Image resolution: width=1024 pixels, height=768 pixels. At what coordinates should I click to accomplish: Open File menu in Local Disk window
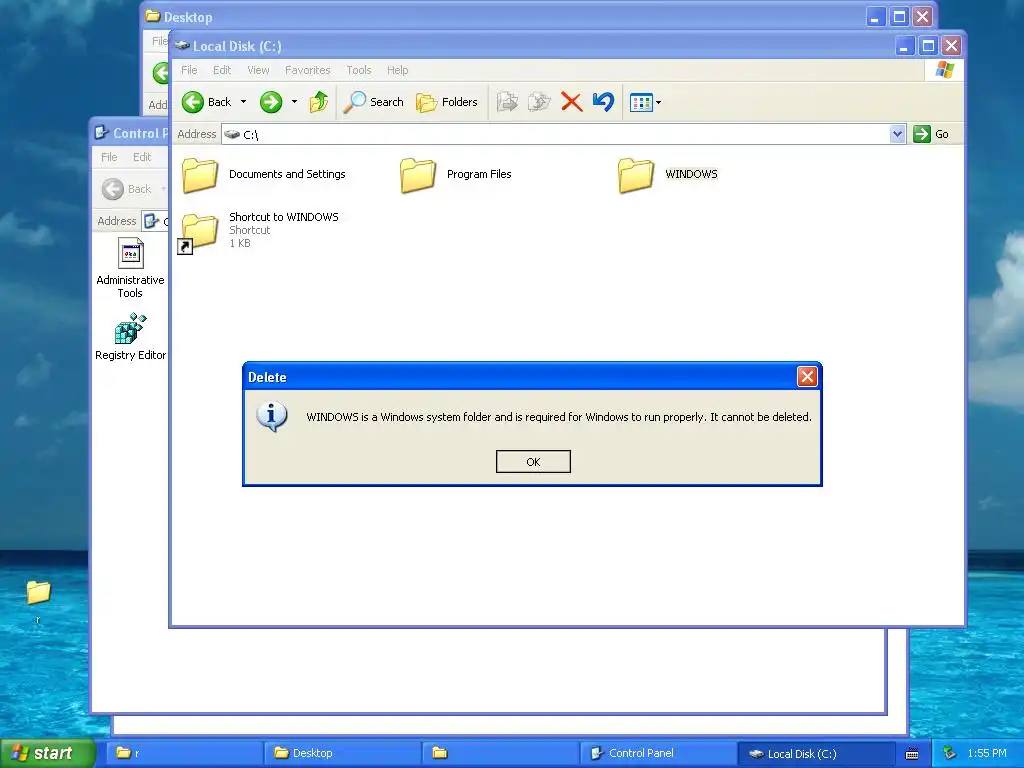click(x=189, y=70)
